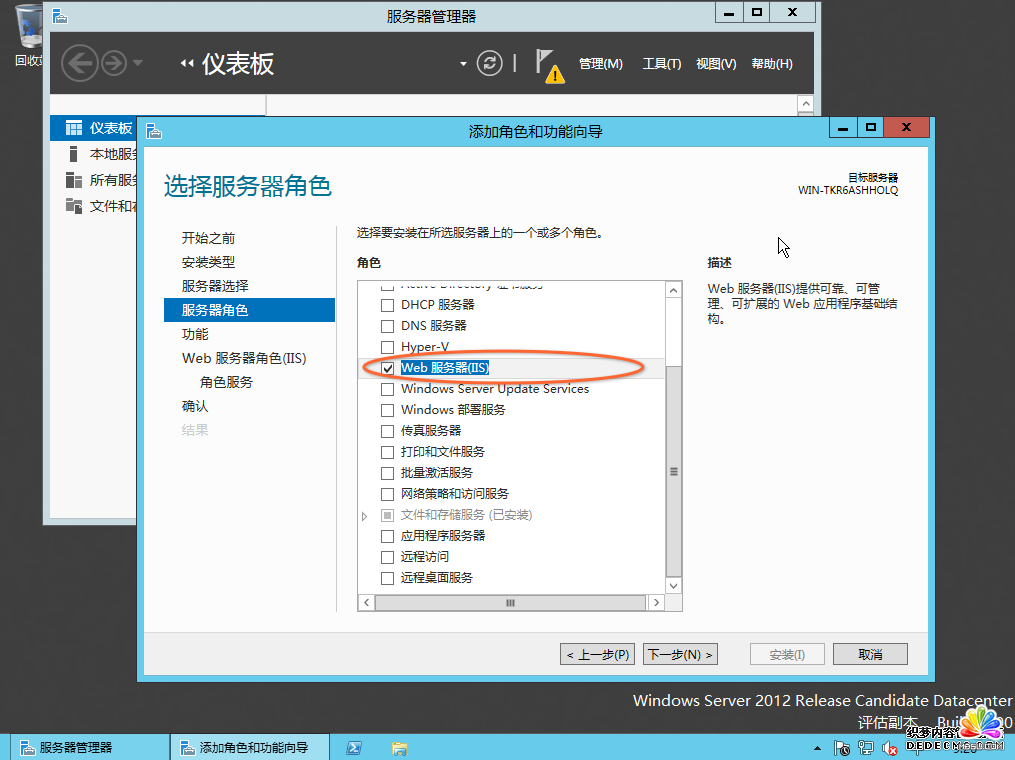Open the navigation history dropdown arrow
This screenshot has height=760, width=1015.
click(x=137, y=63)
